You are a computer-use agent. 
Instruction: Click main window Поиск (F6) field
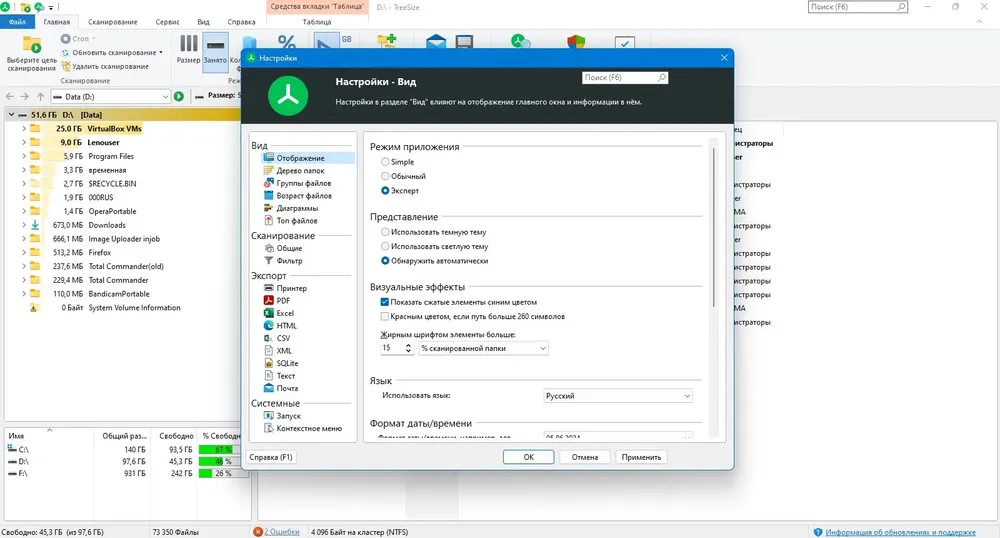tap(857, 7)
